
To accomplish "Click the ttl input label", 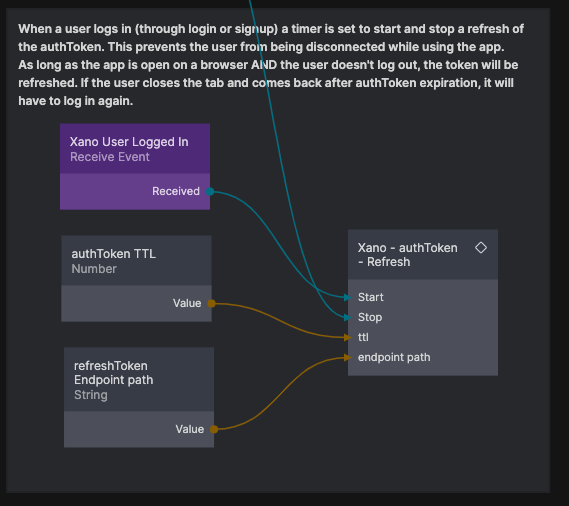I will pyautogui.click(x=363, y=338).
